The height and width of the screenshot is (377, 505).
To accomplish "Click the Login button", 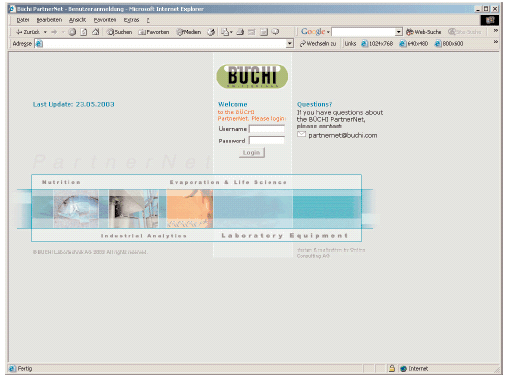I will pos(252,153).
